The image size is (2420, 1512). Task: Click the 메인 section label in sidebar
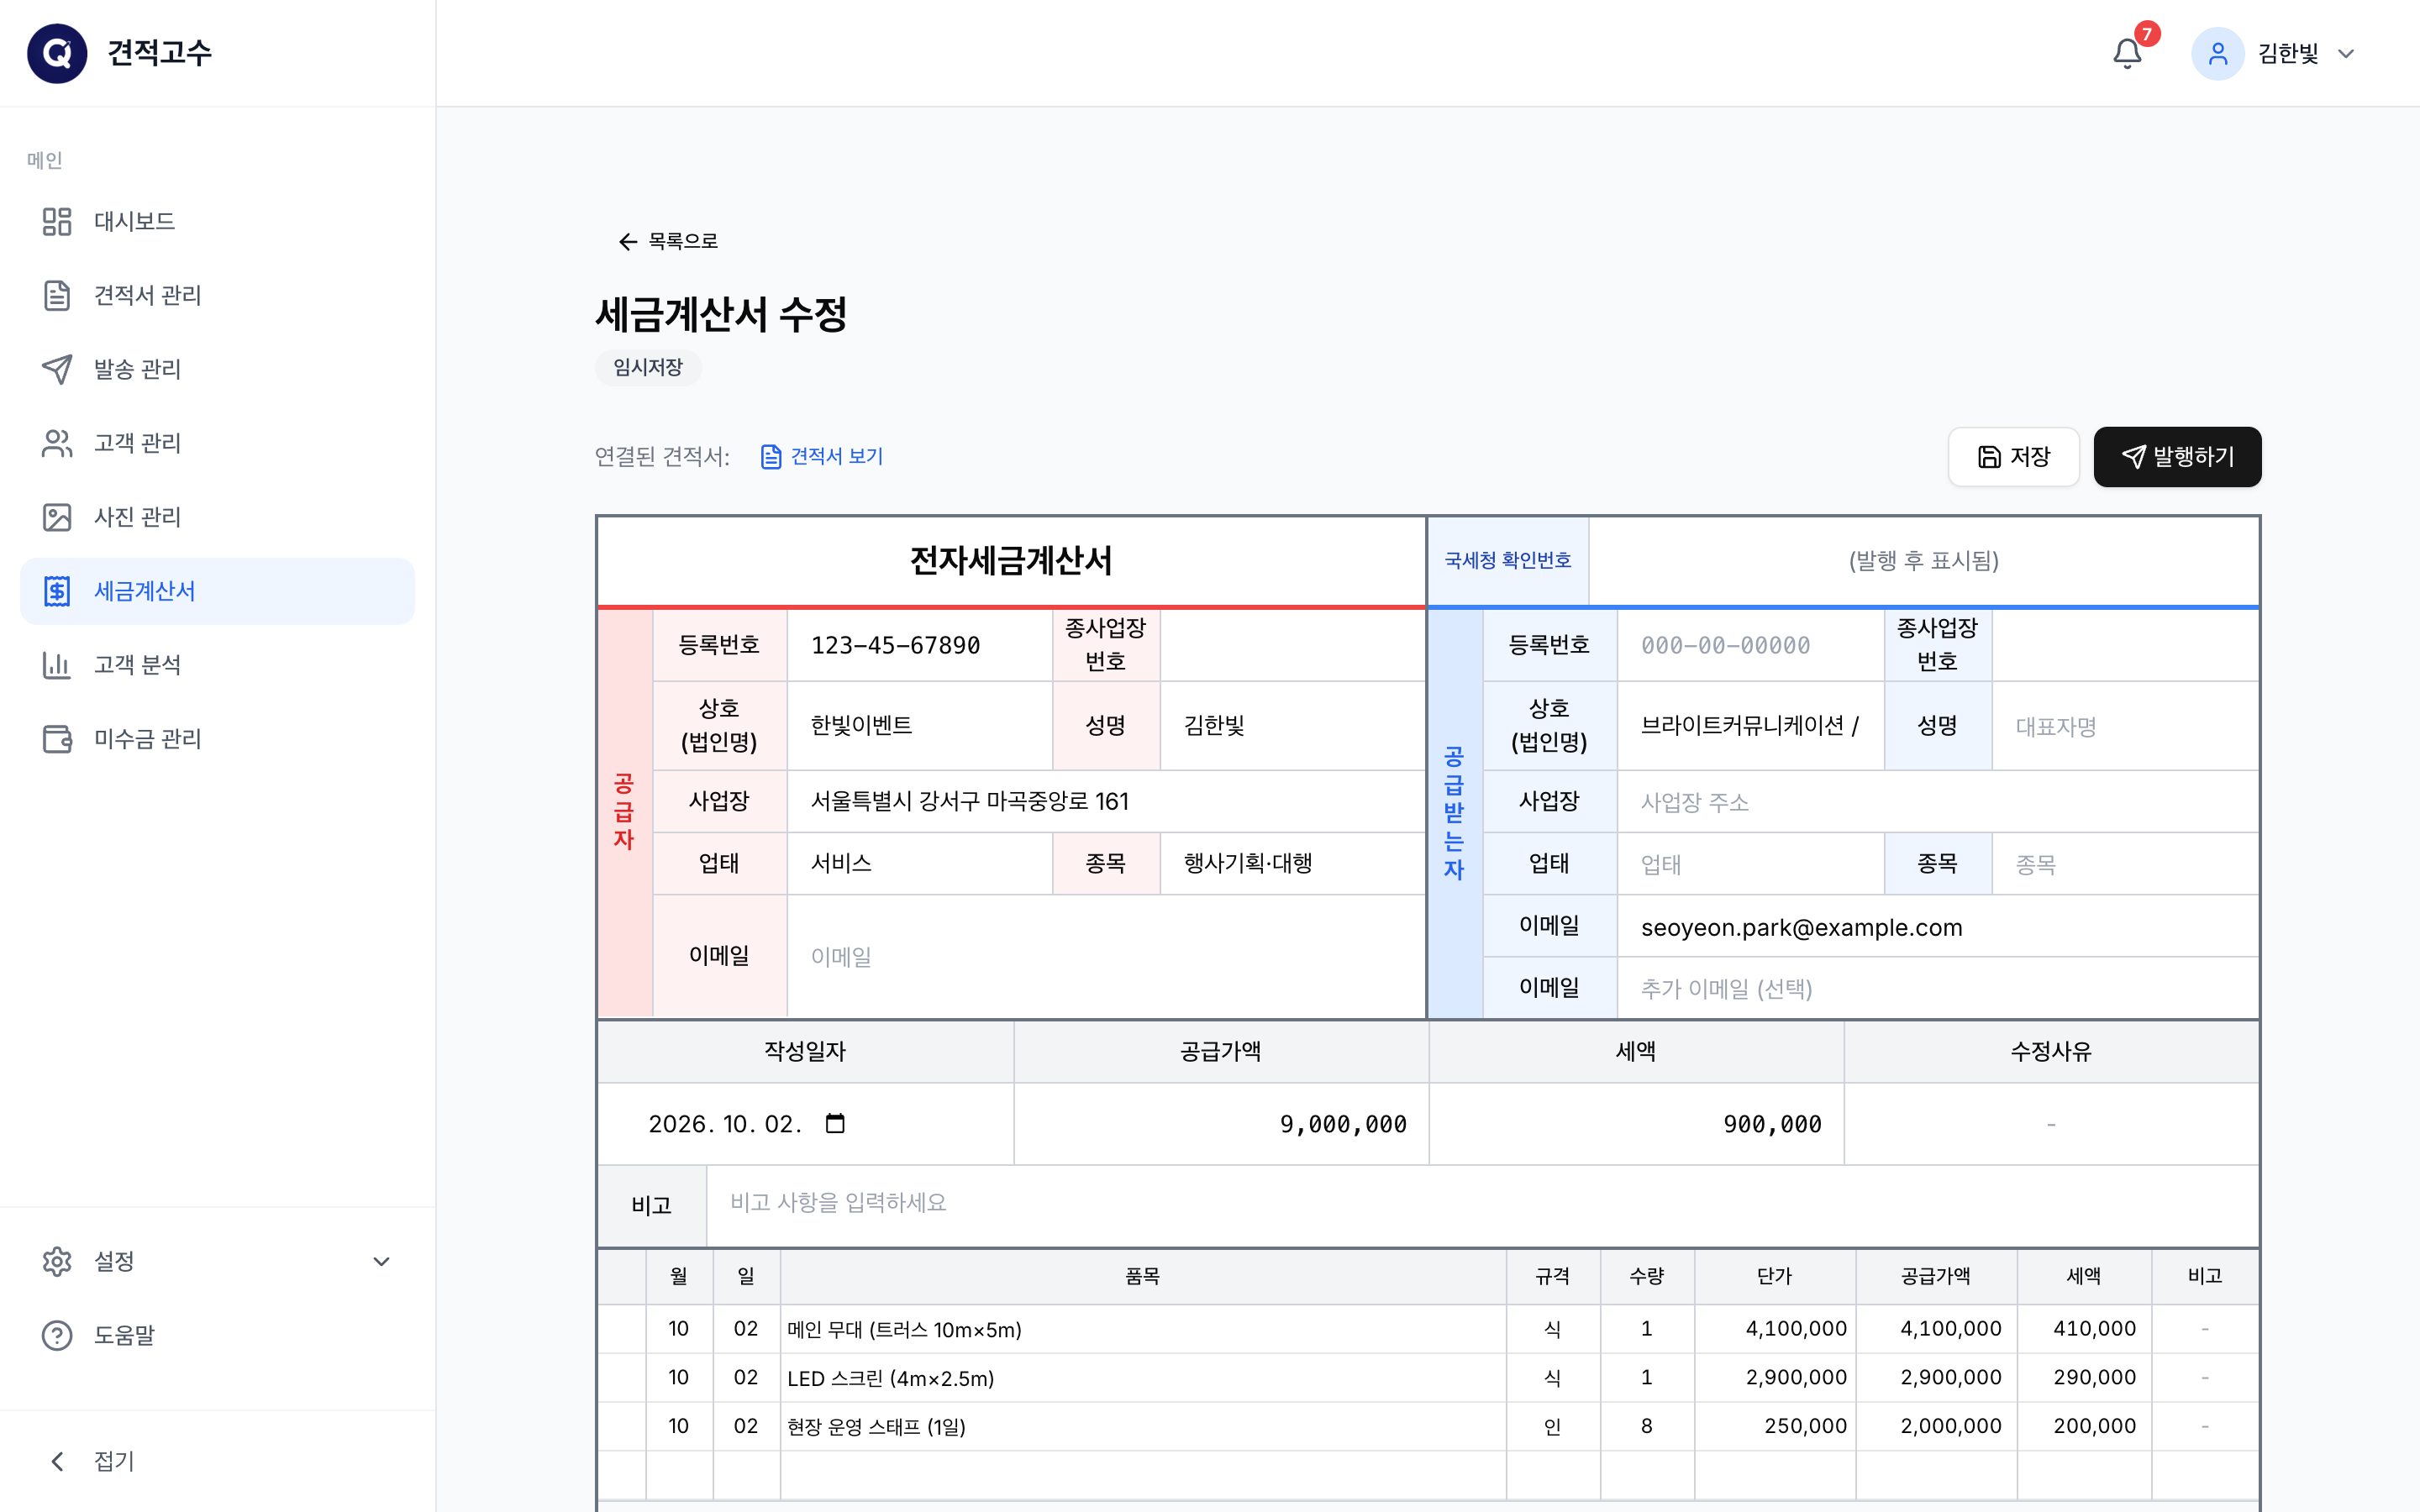click(x=45, y=160)
